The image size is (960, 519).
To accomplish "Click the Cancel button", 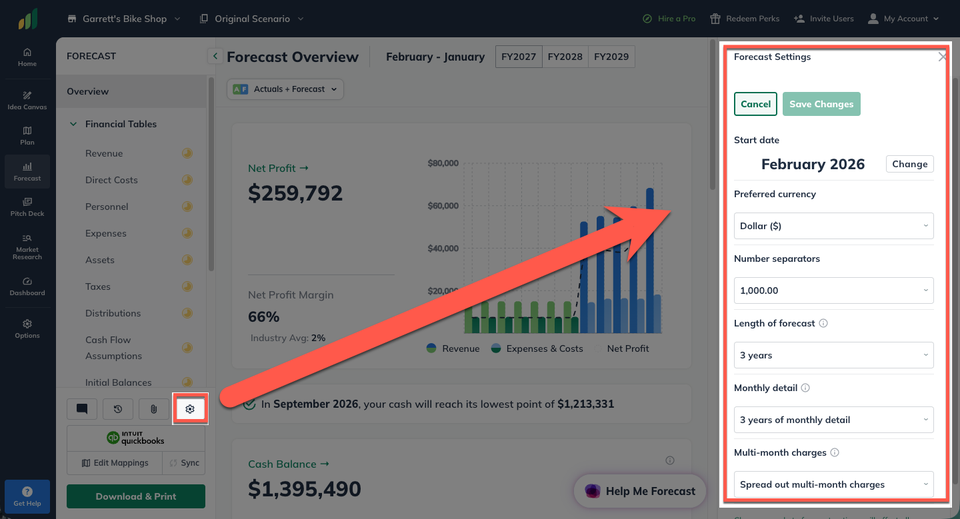I will click(756, 104).
